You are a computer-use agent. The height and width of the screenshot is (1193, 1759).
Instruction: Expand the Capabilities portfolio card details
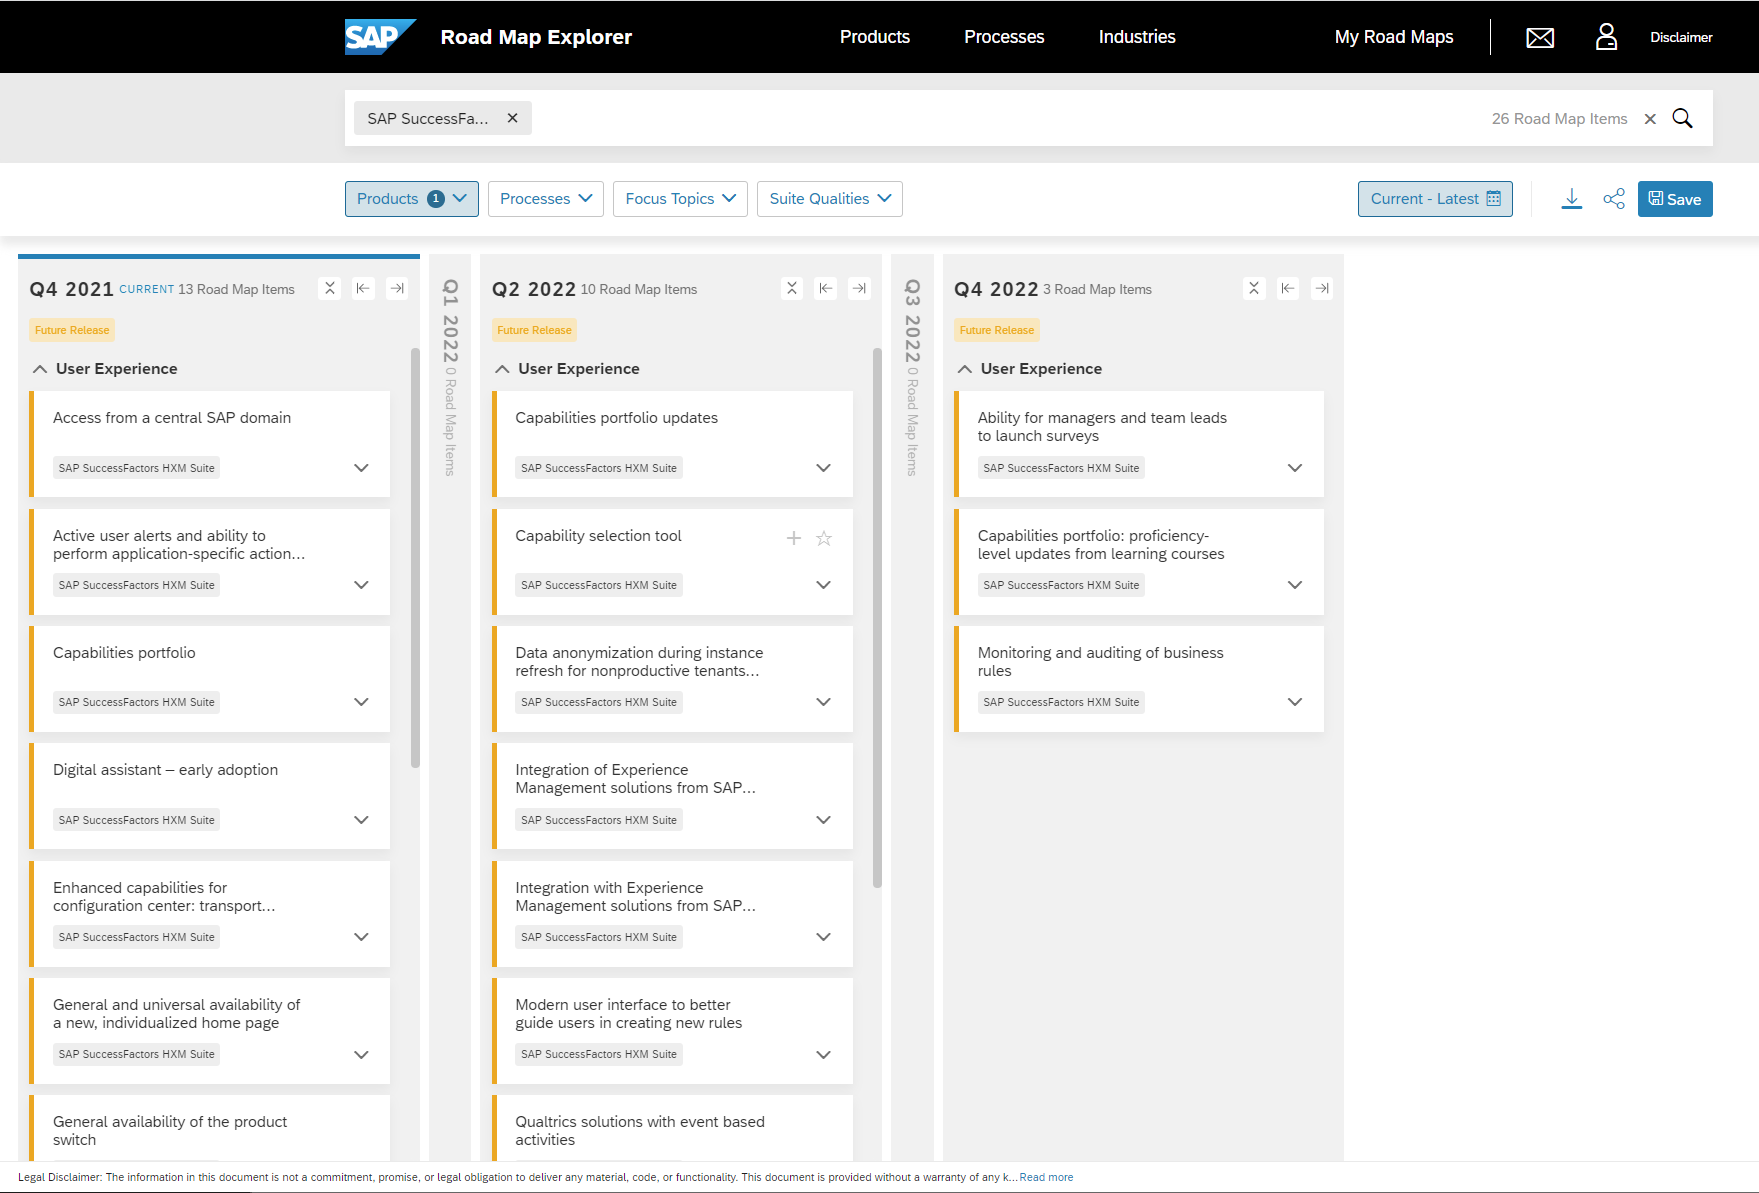pyautogui.click(x=360, y=701)
